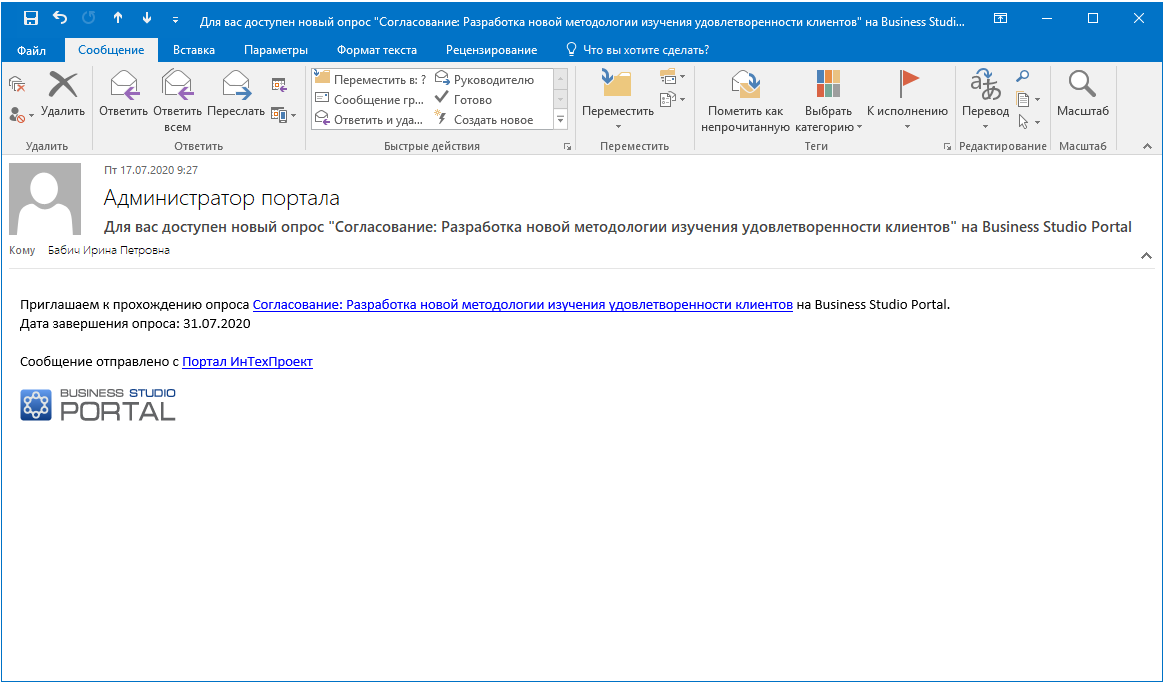Open the Согласование survey hyperlink
1165x684 pixels.
(522, 305)
